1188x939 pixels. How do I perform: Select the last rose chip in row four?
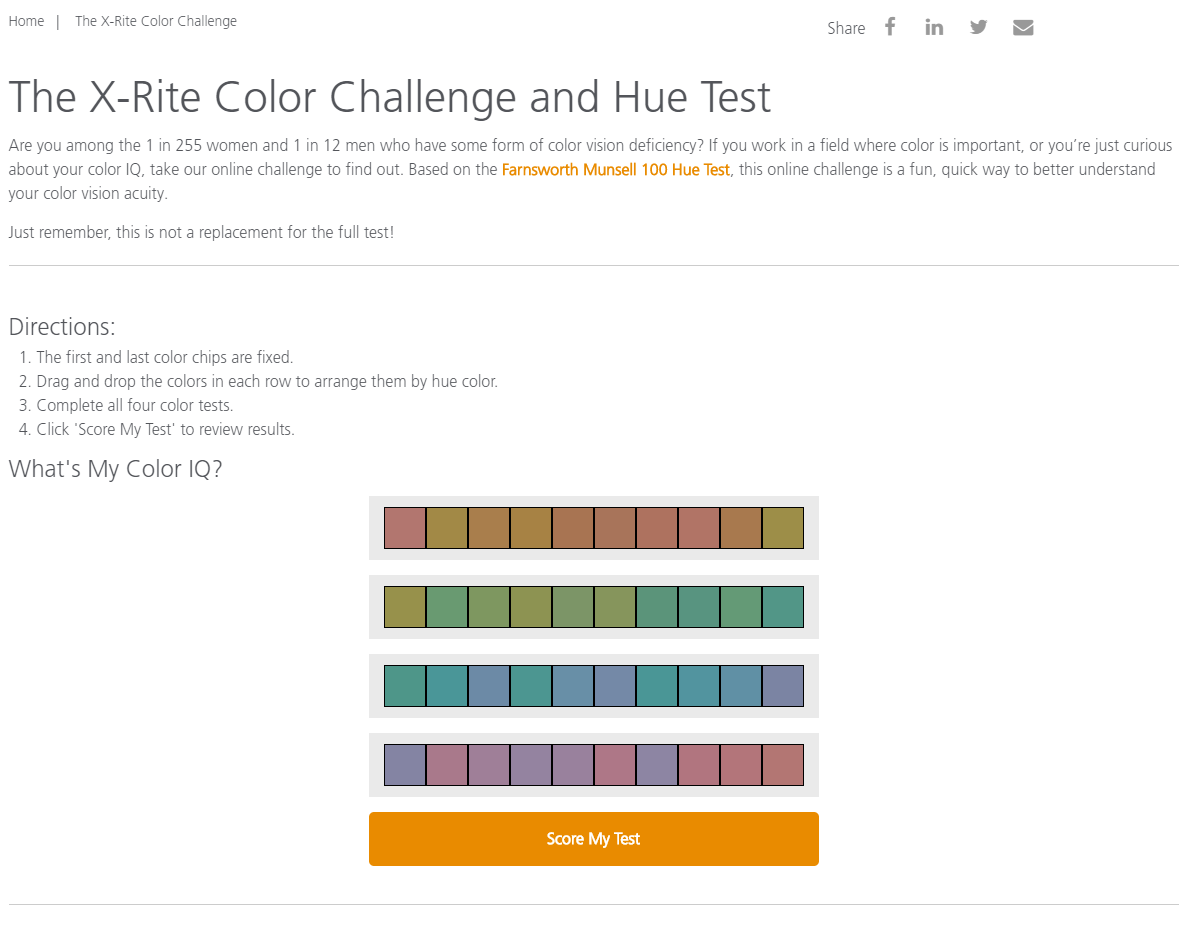(x=783, y=765)
